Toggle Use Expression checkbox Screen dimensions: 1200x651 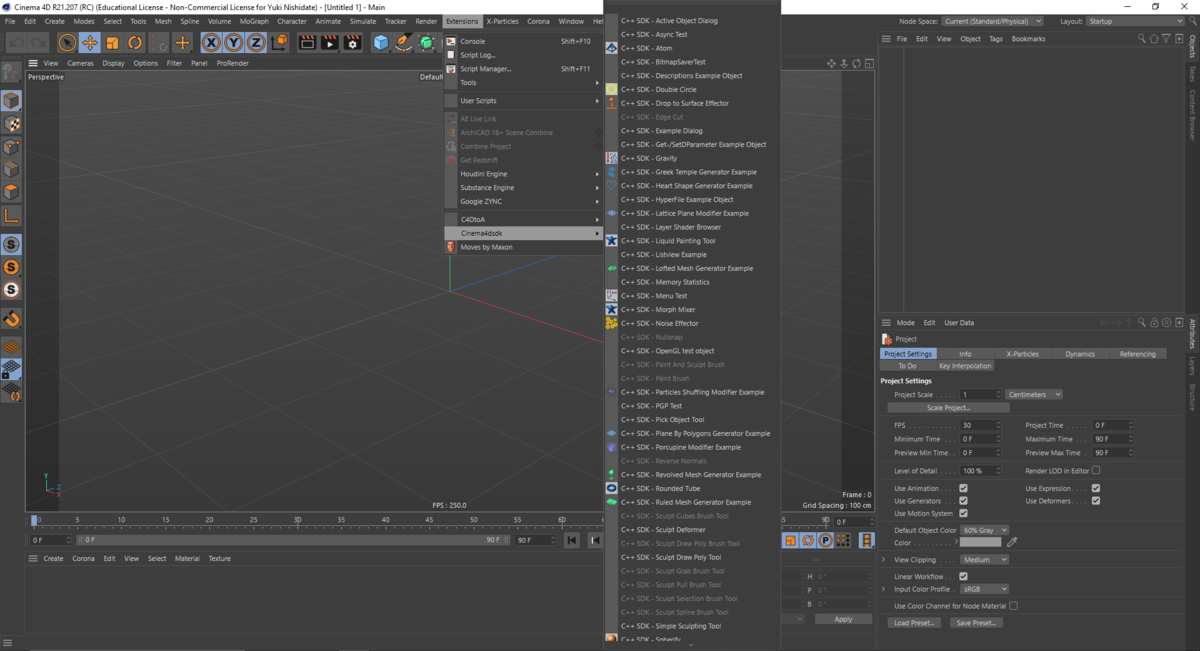click(x=1096, y=488)
